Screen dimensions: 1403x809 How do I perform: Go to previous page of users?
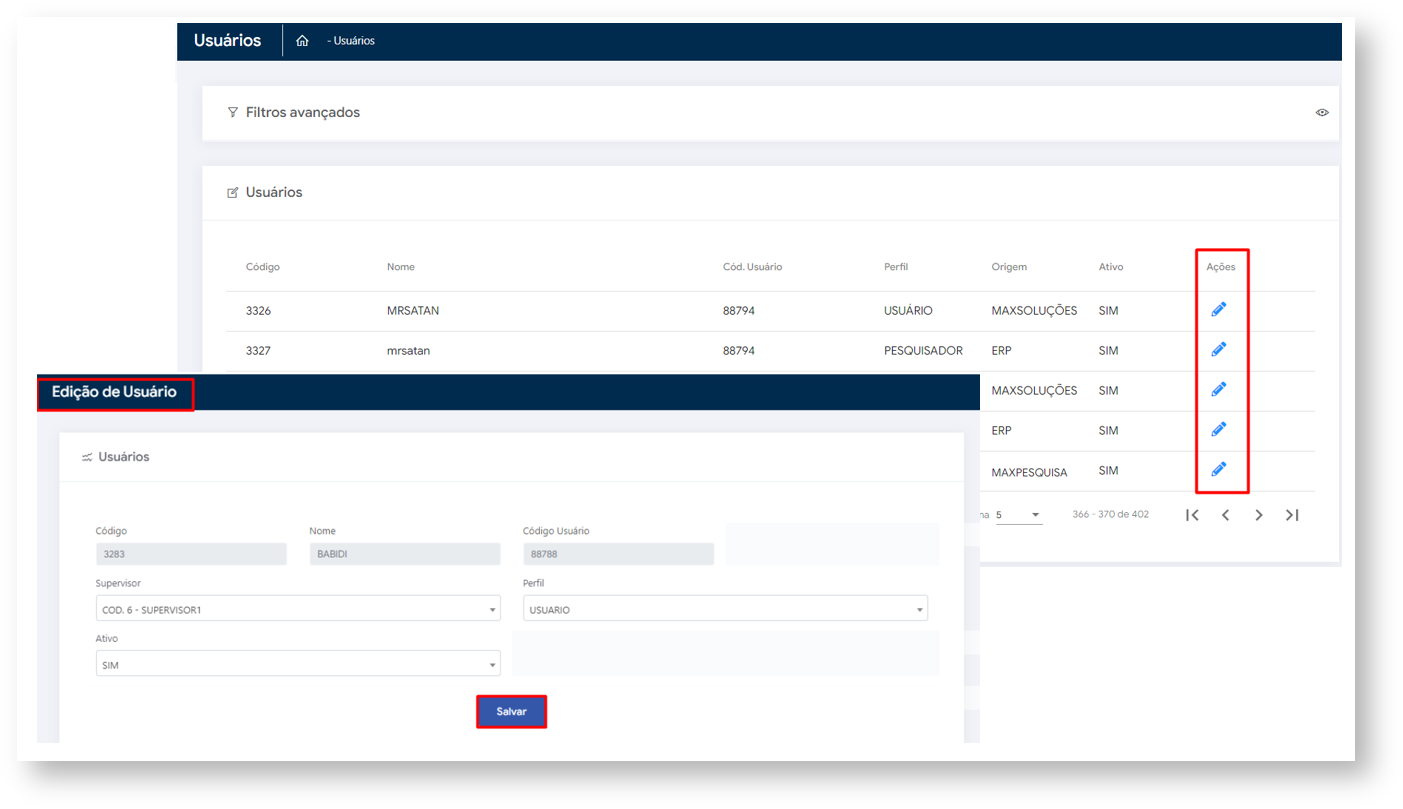coord(1225,515)
